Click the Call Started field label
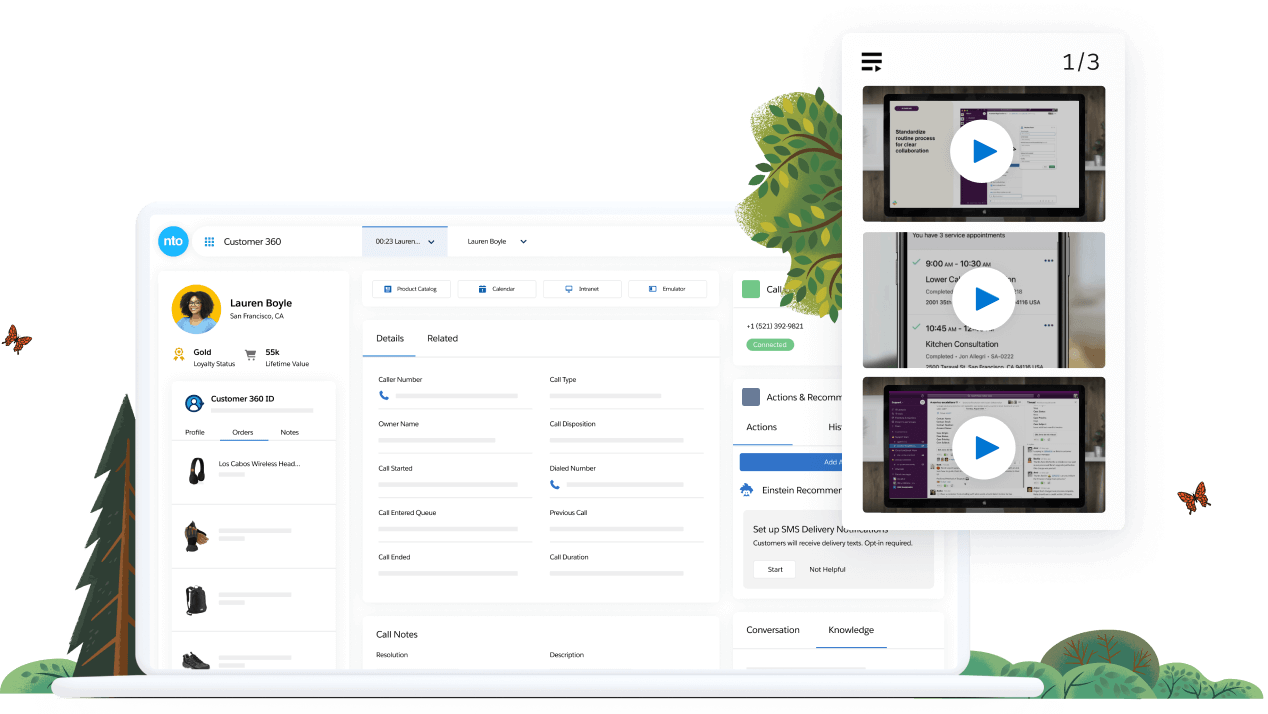The image size is (1268, 714). [395, 468]
